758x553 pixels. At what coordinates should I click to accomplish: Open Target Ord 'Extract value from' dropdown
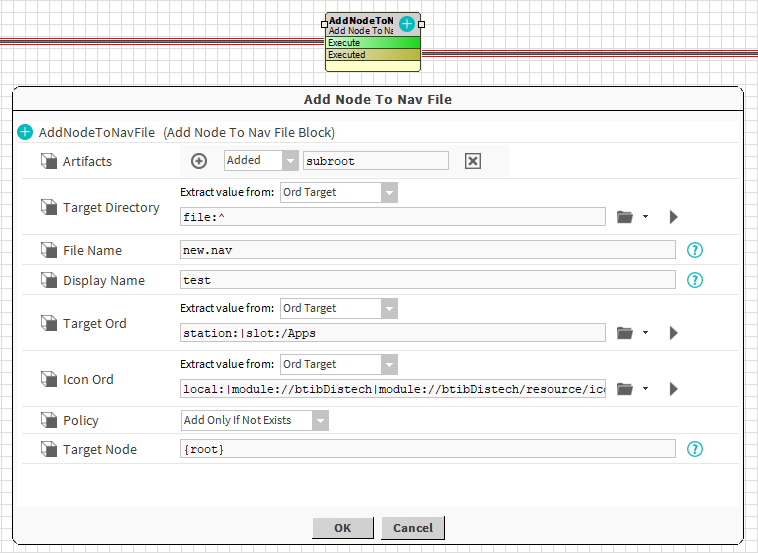point(338,308)
